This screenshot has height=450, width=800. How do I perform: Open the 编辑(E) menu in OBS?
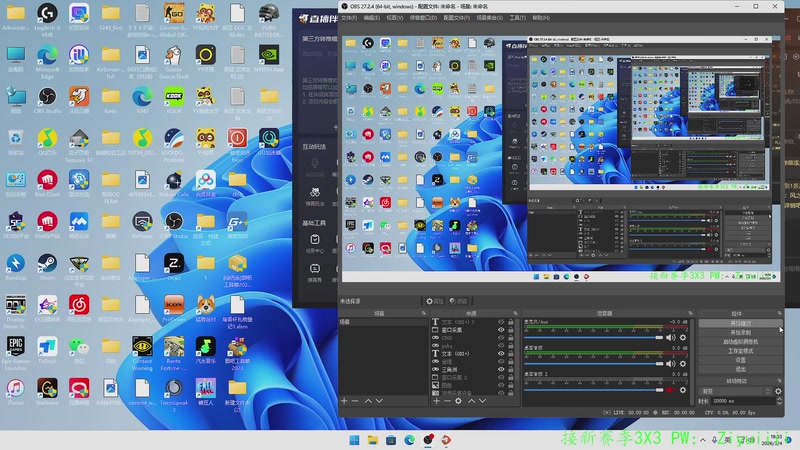(371, 18)
